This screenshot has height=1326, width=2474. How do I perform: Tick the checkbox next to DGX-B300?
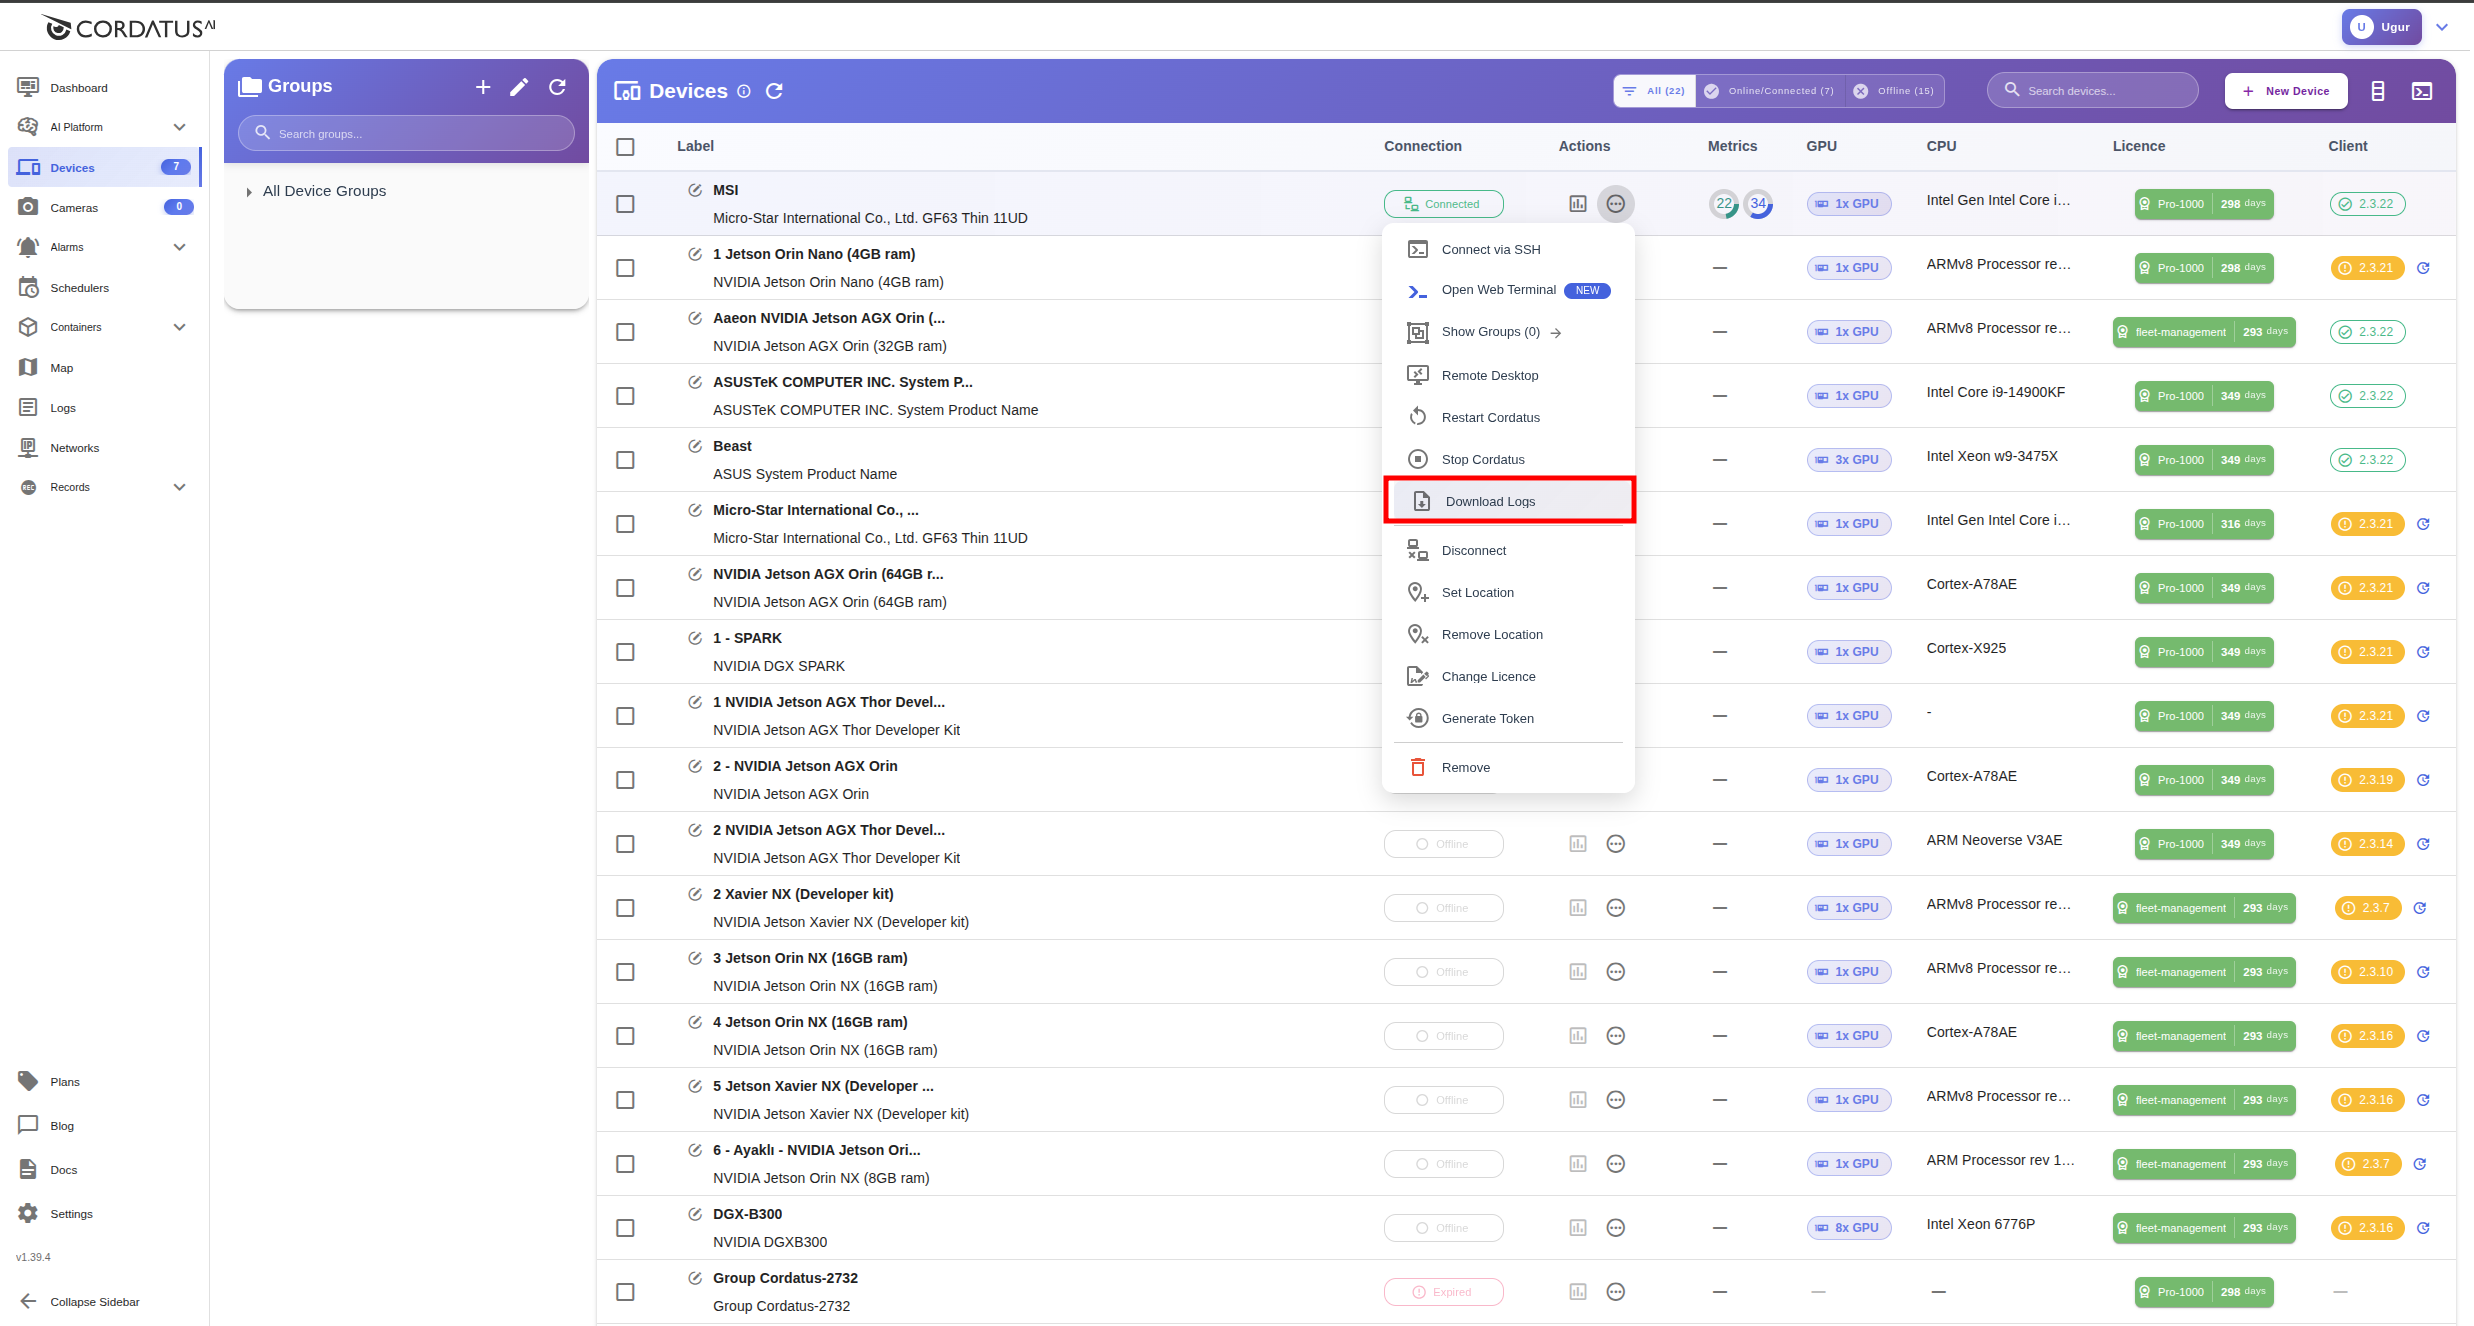625,1227
